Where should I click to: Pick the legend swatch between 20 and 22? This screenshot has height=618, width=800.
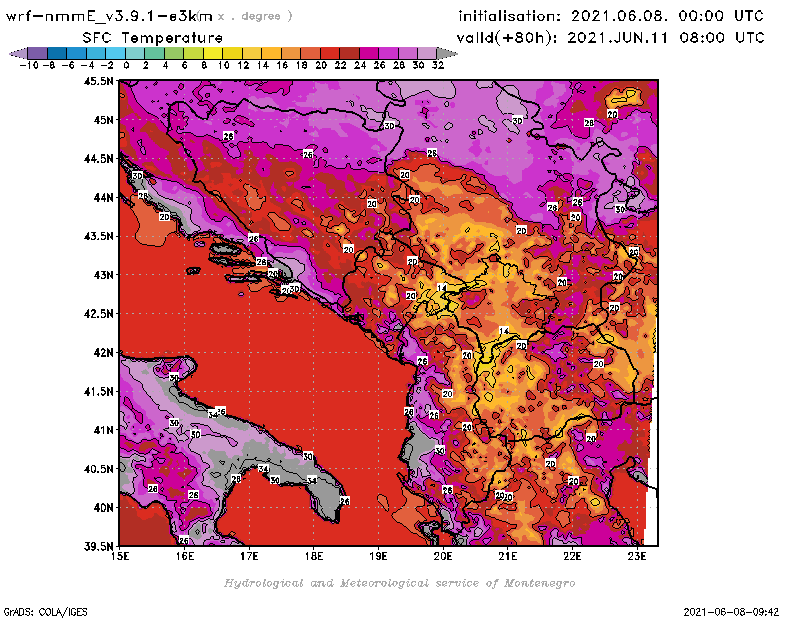click(x=330, y=54)
